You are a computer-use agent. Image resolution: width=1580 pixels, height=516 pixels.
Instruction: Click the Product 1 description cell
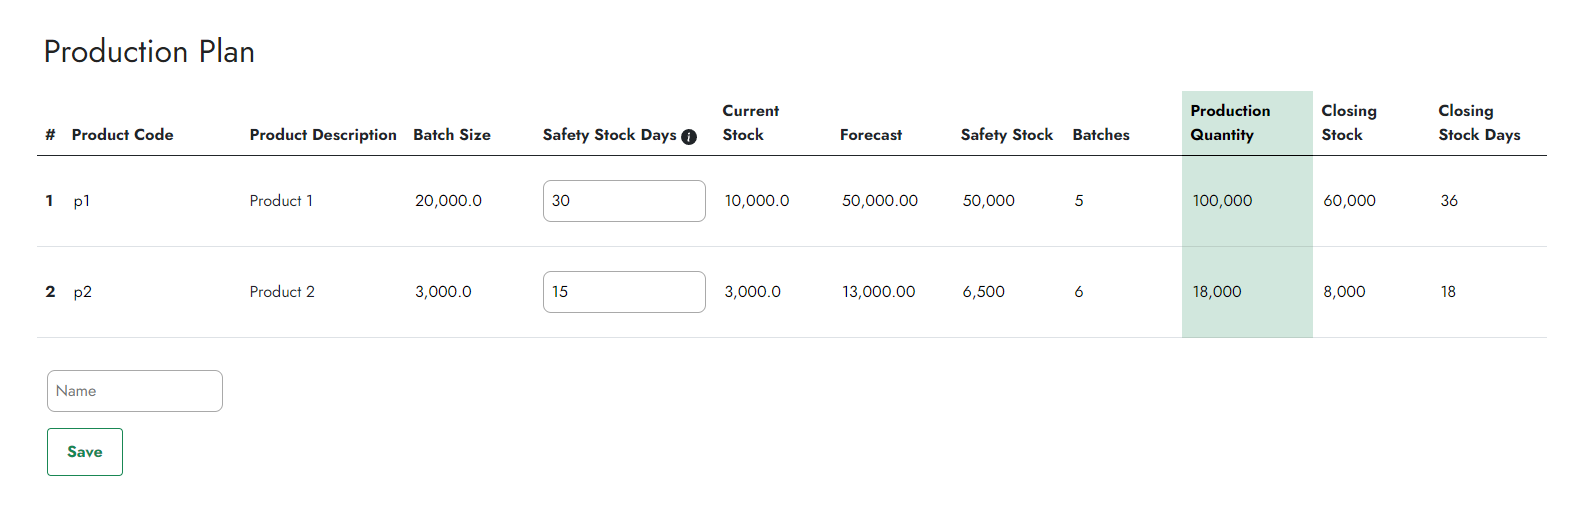pyautogui.click(x=281, y=201)
